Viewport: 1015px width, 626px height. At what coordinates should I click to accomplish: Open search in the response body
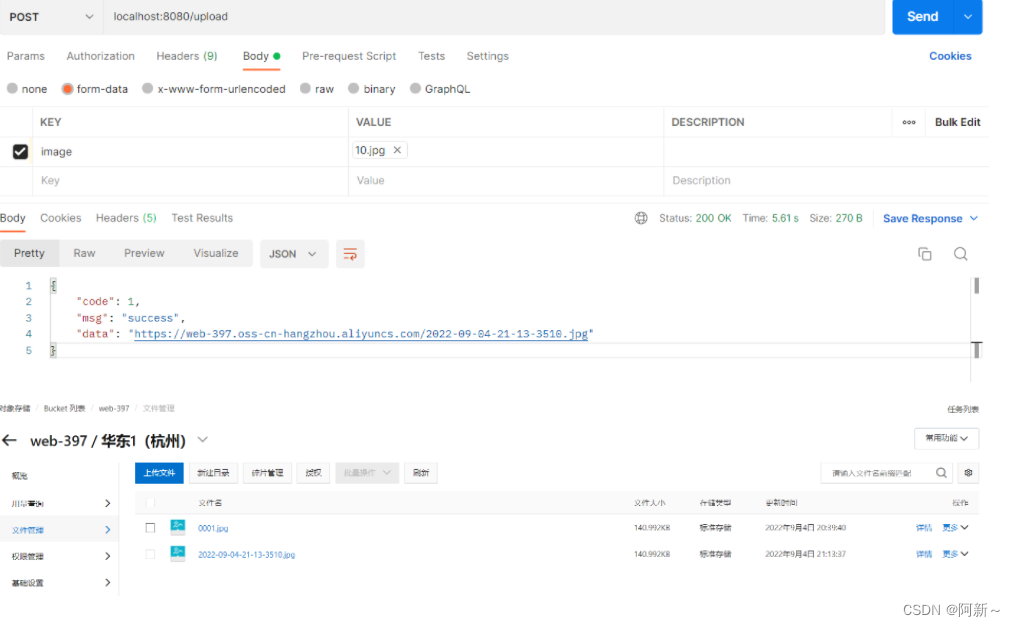point(961,254)
